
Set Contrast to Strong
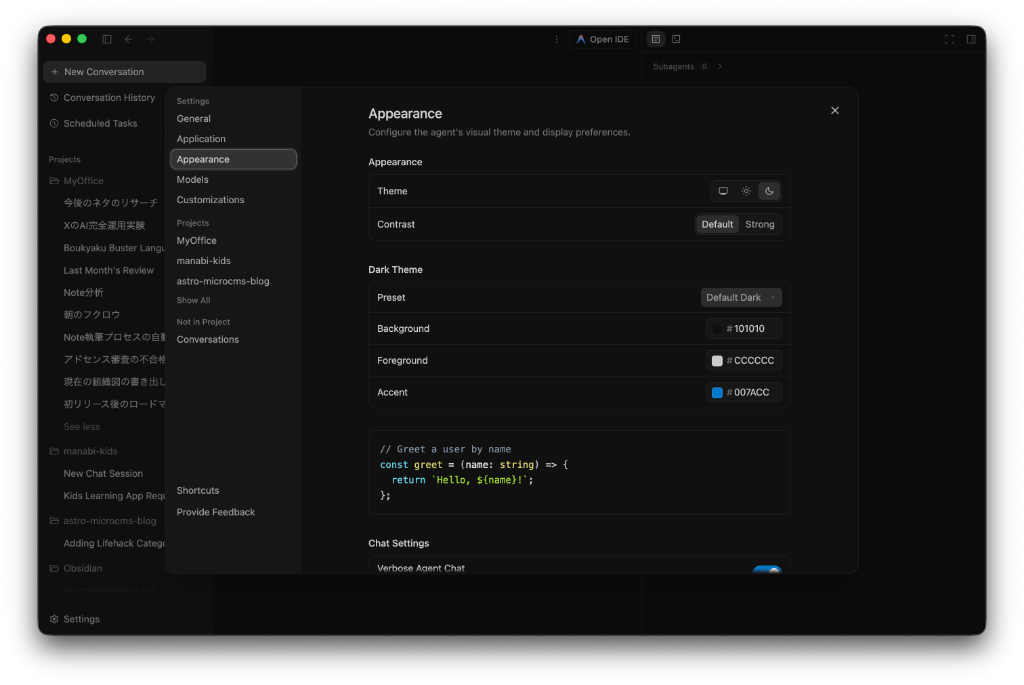pyautogui.click(x=760, y=225)
